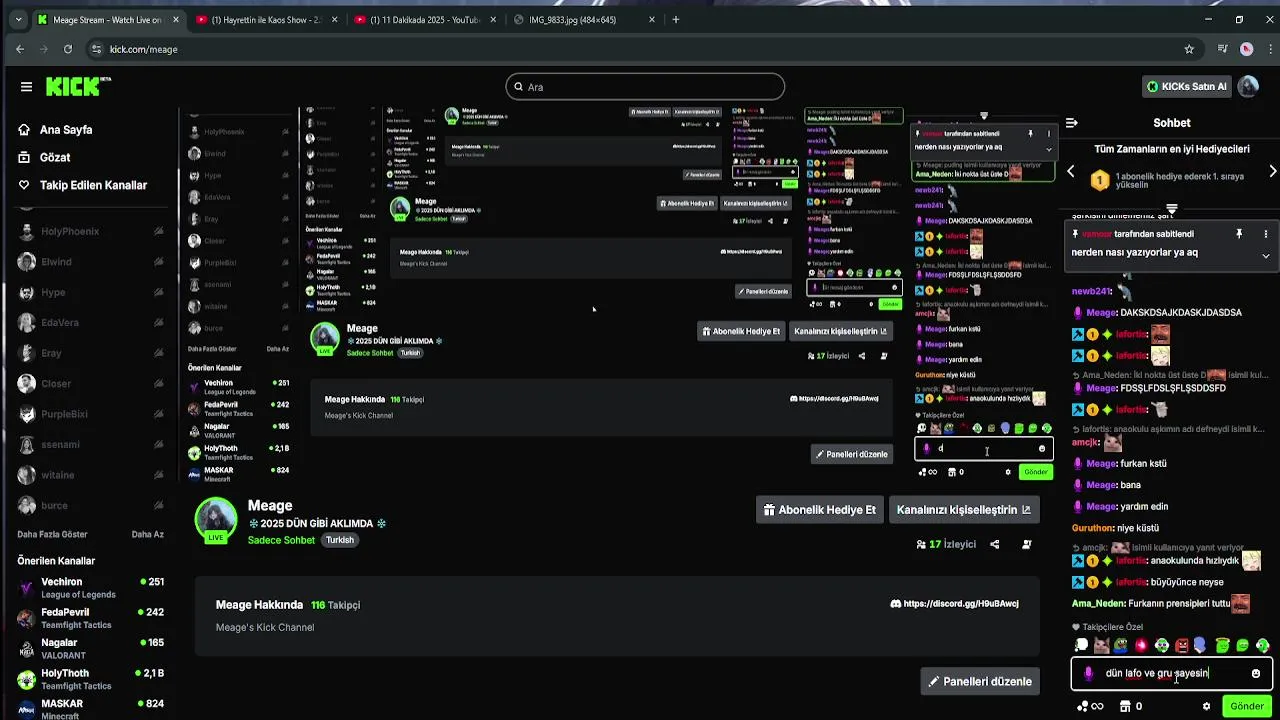Click the Gönder send button
Viewport: 1280px width, 720px height.
coord(1246,706)
